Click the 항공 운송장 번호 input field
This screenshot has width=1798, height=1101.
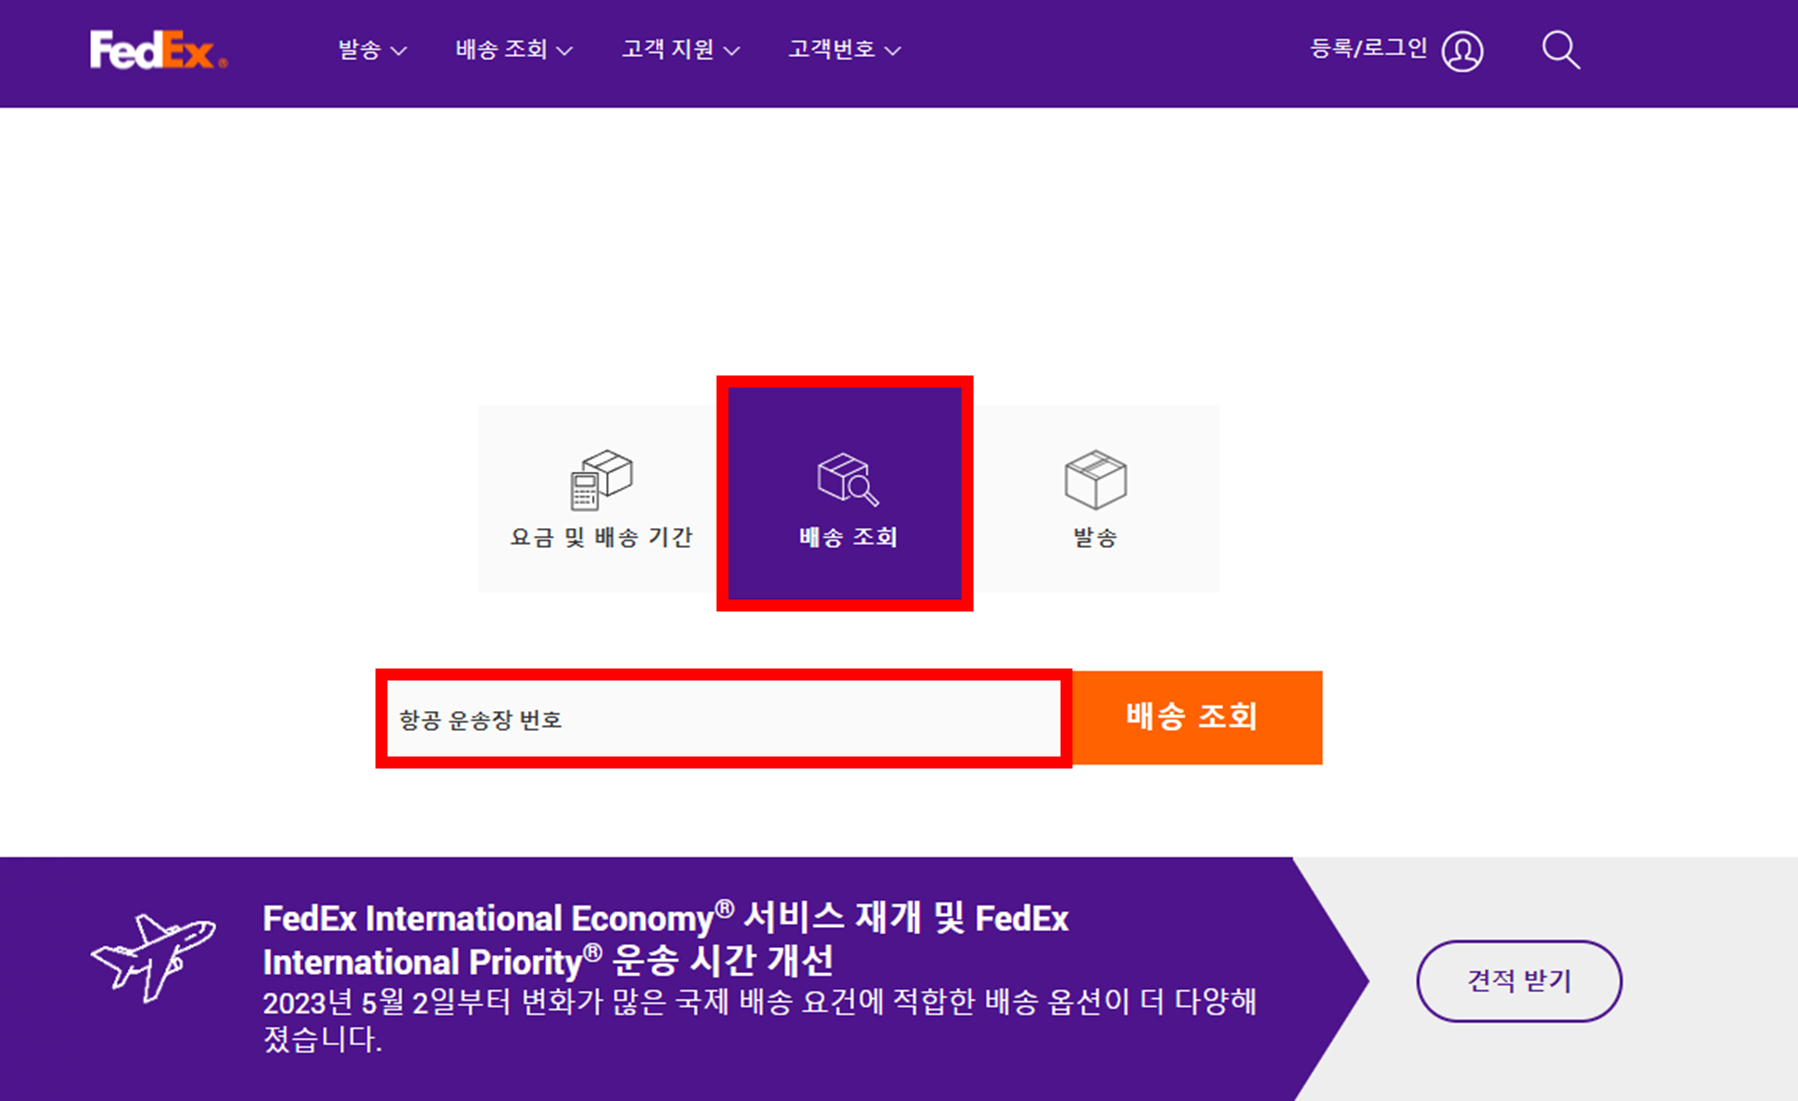(x=721, y=717)
